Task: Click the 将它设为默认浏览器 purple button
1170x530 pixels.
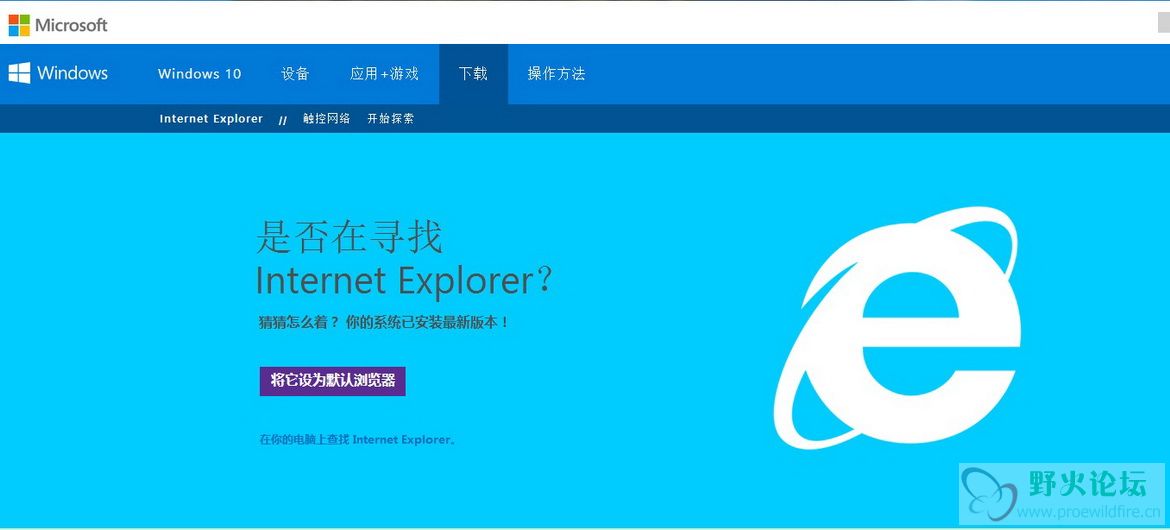Action: (333, 381)
